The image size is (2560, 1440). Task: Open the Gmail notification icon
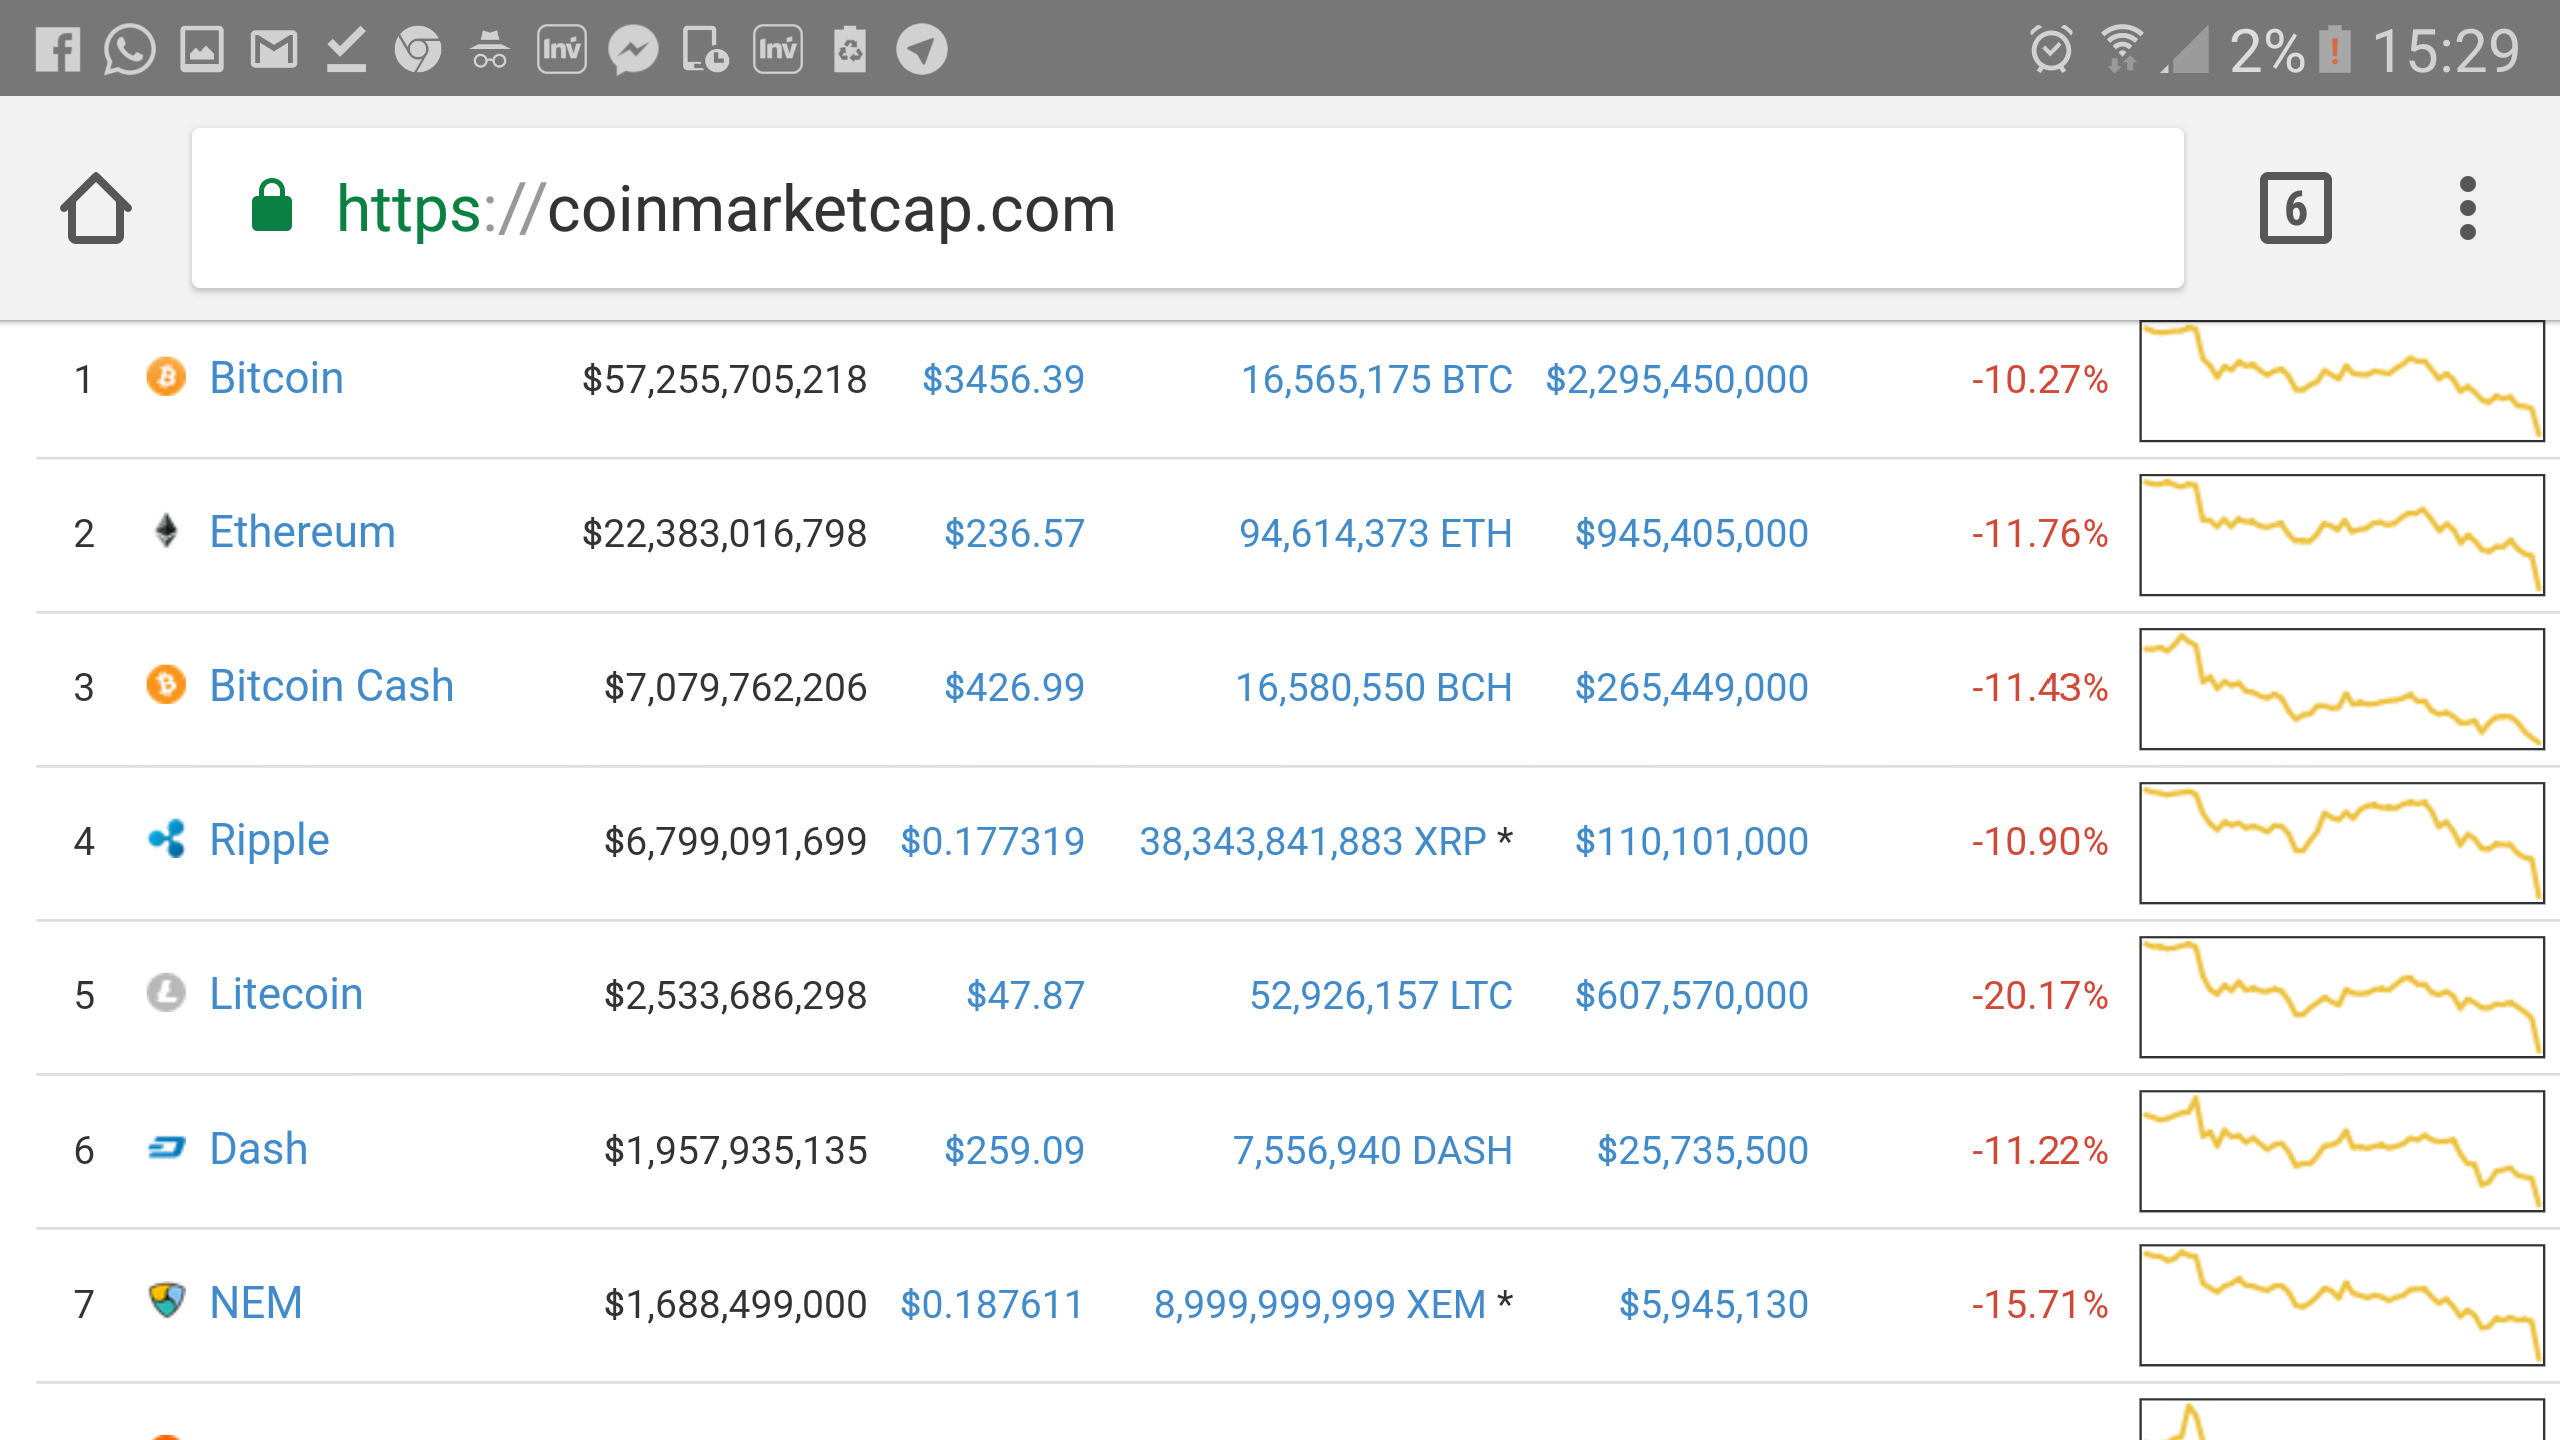click(273, 49)
